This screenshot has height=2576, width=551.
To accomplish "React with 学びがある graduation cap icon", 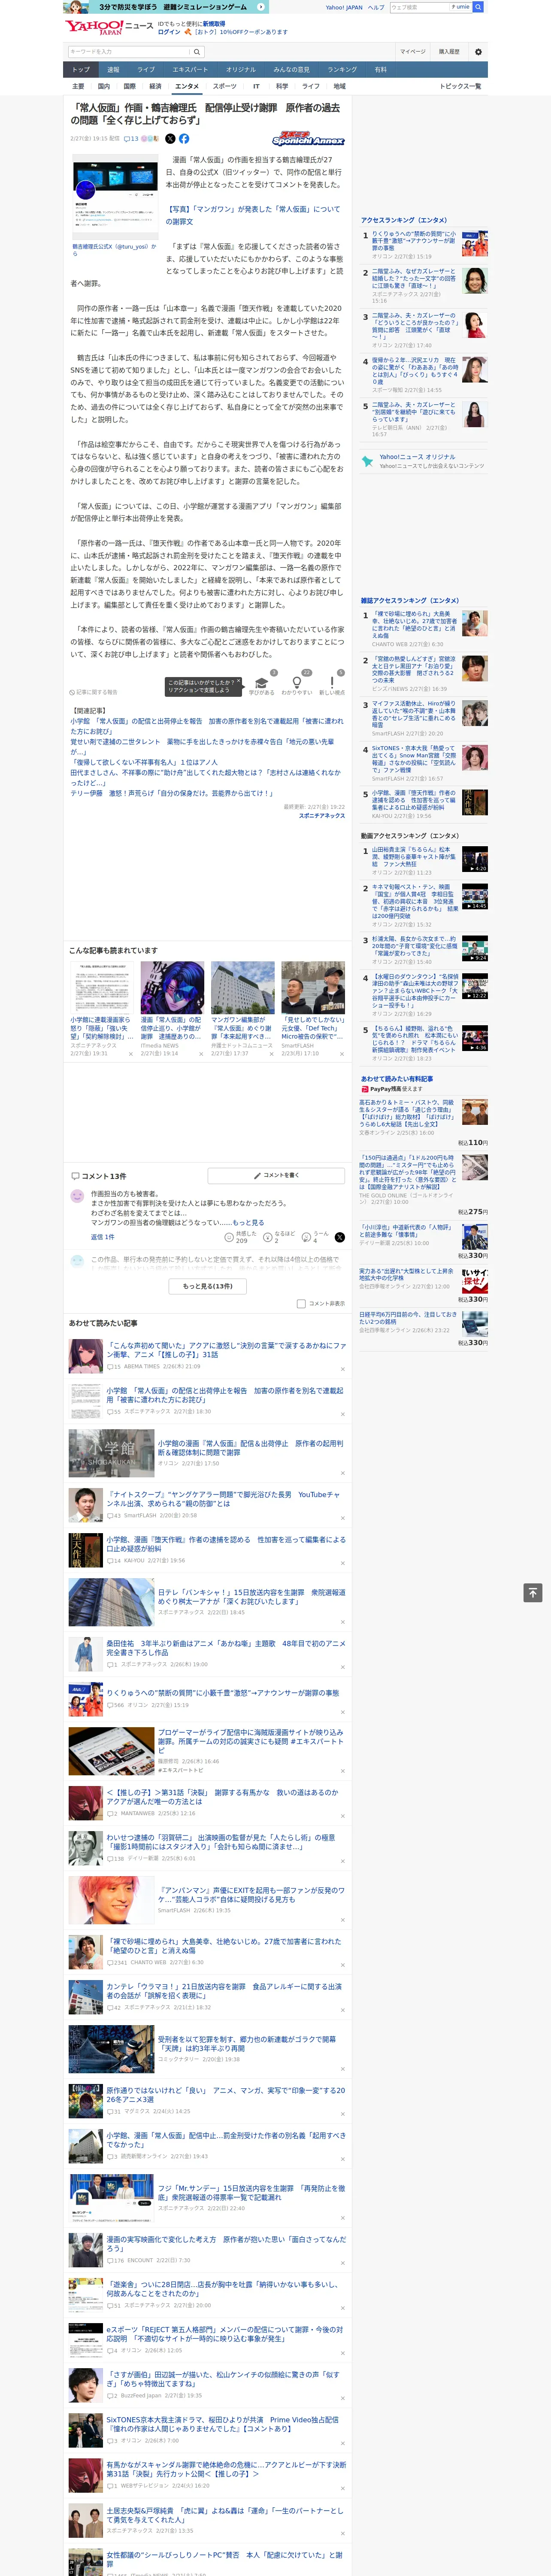I will pyautogui.click(x=262, y=684).
